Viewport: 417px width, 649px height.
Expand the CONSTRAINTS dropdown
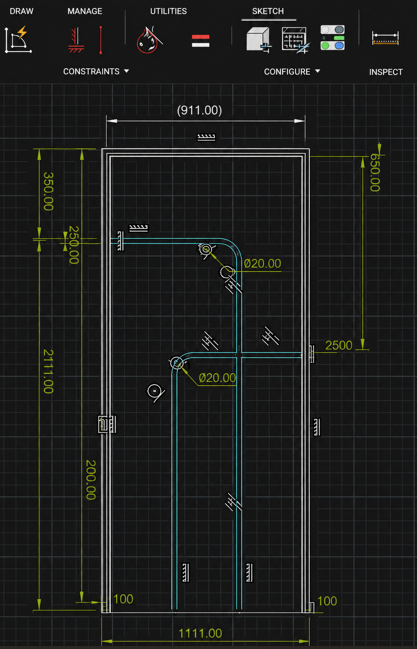point(96,71)
